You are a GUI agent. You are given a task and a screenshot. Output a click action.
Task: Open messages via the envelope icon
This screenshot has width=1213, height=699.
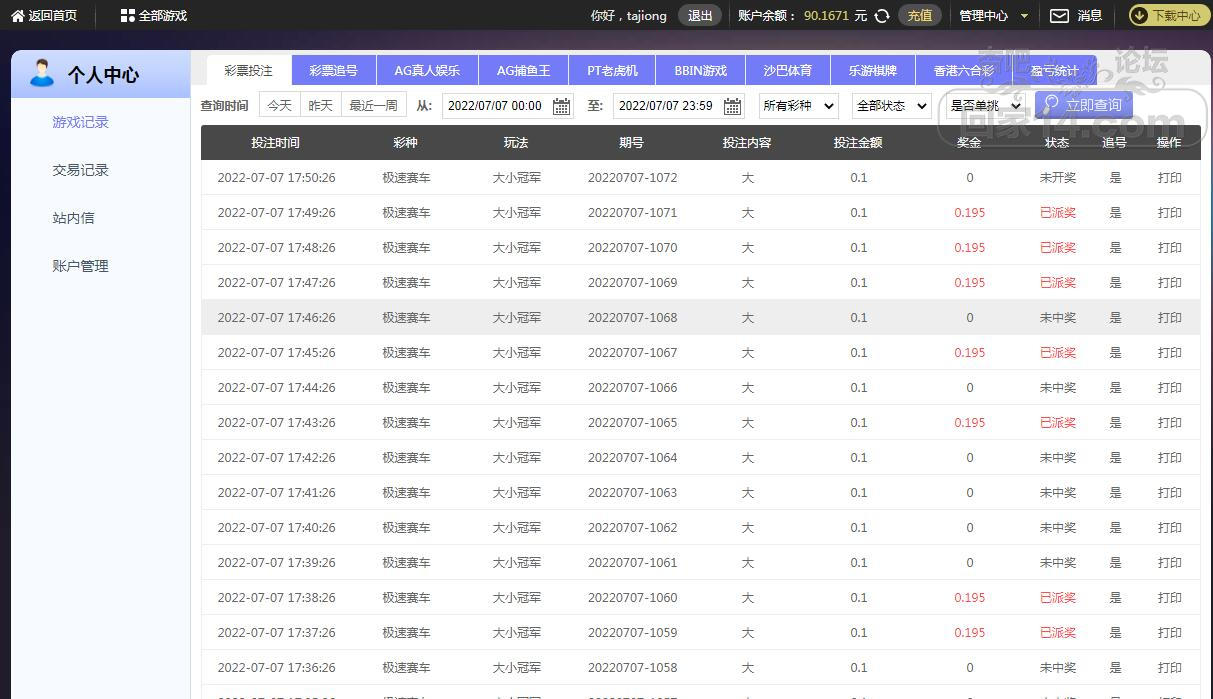[x=1059, y=16]
